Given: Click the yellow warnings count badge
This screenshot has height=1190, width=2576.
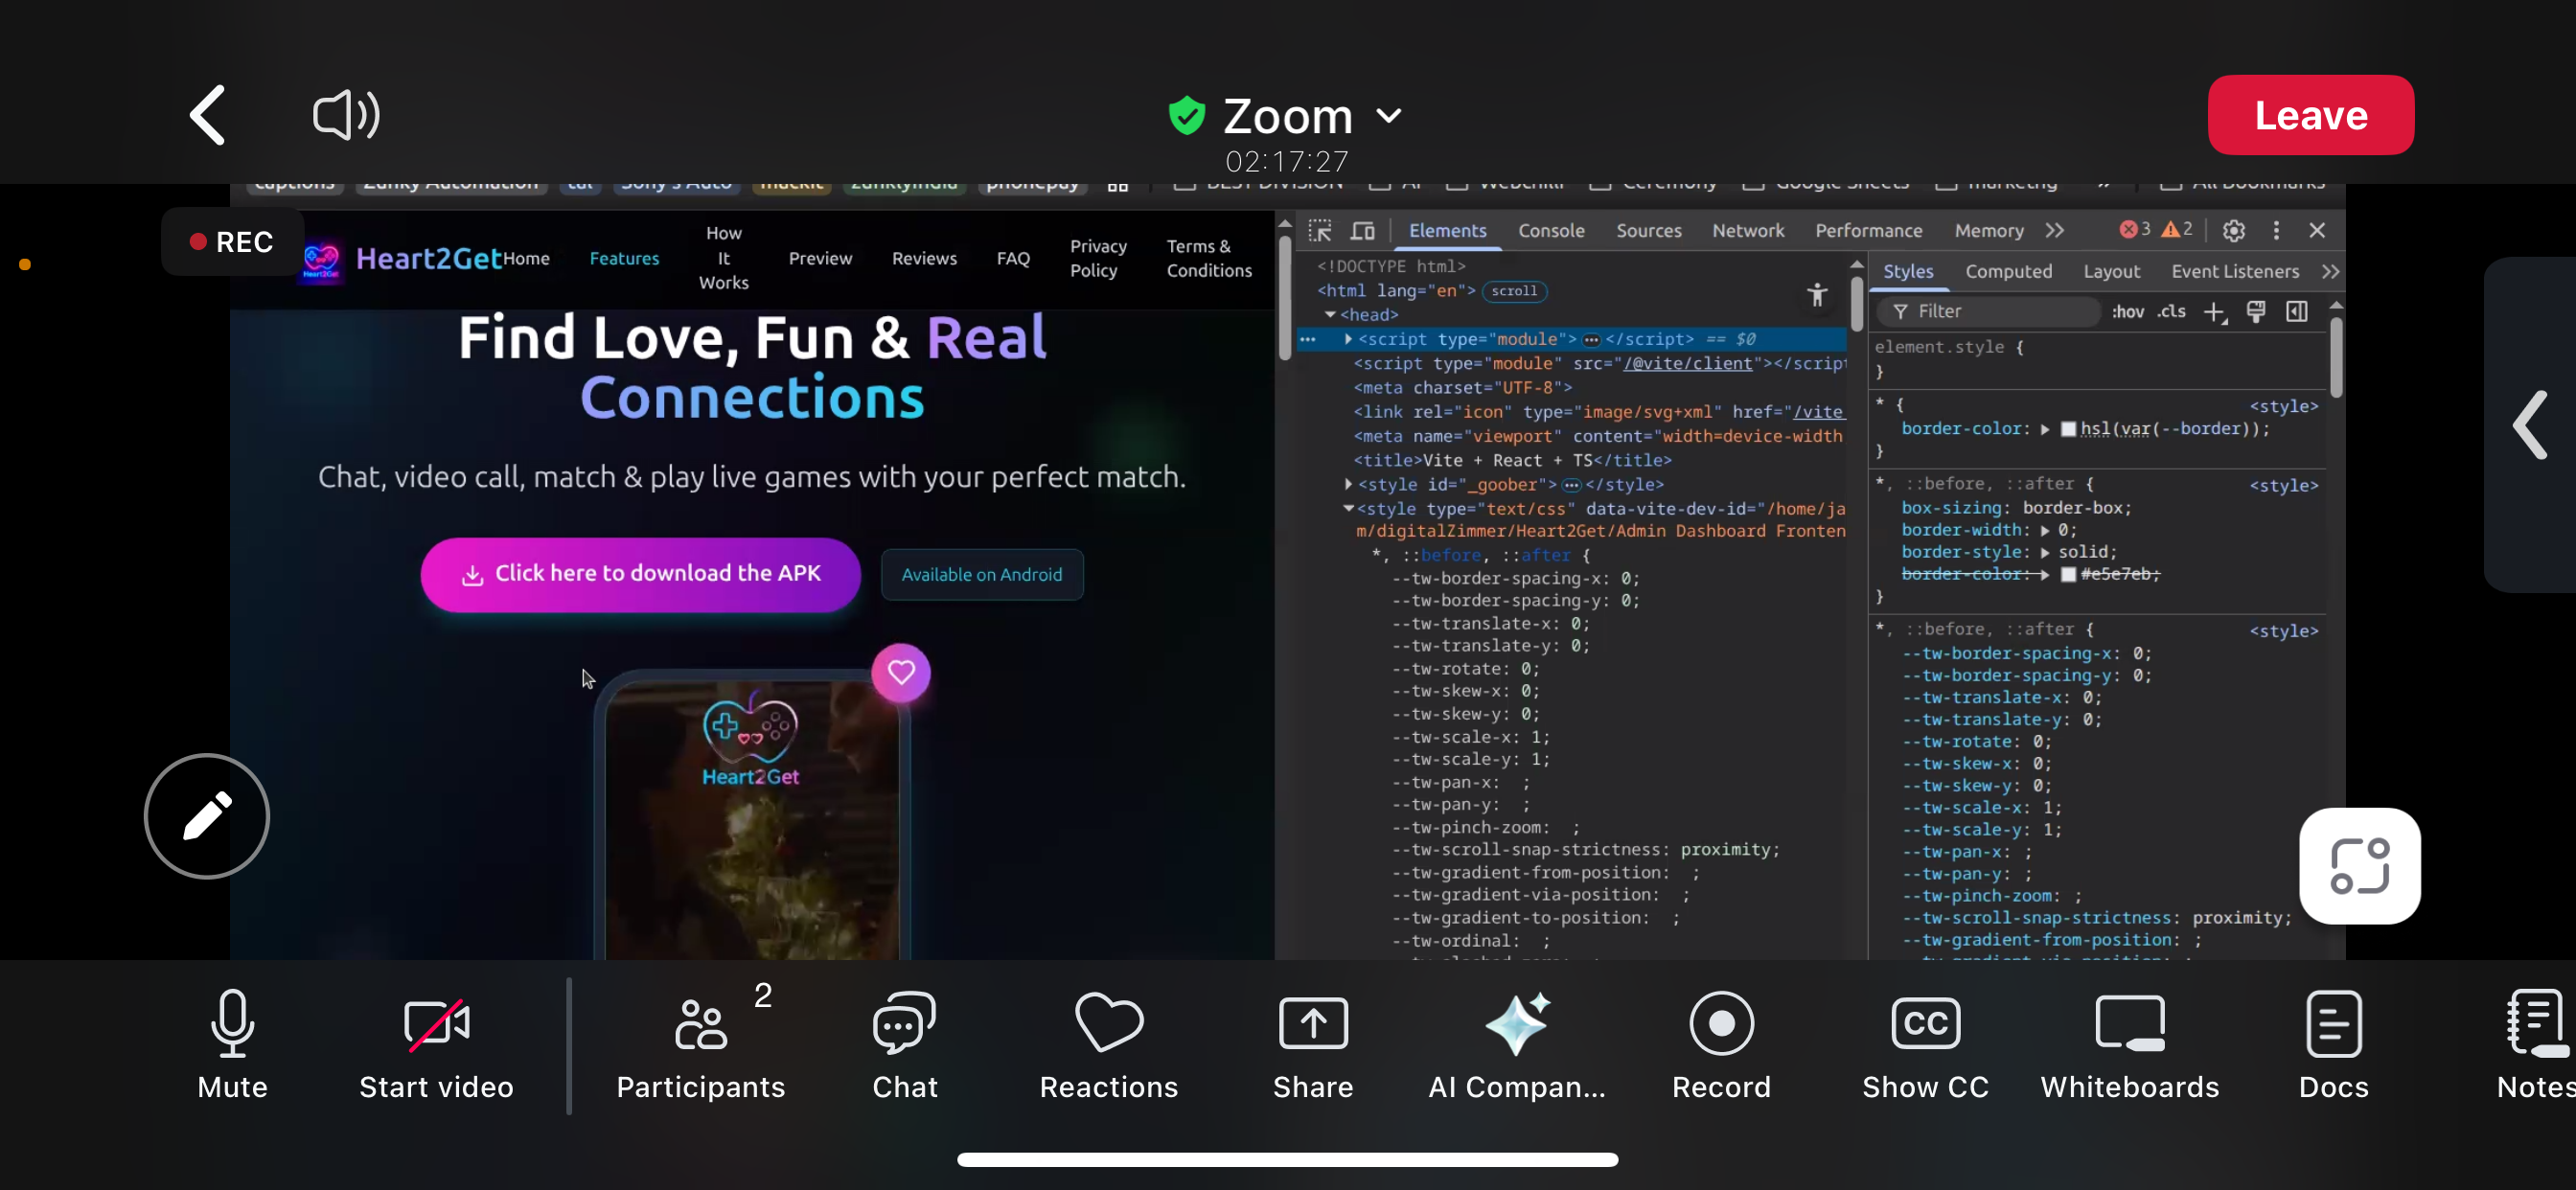Looking at the screenshot, I should (2177, 230).
